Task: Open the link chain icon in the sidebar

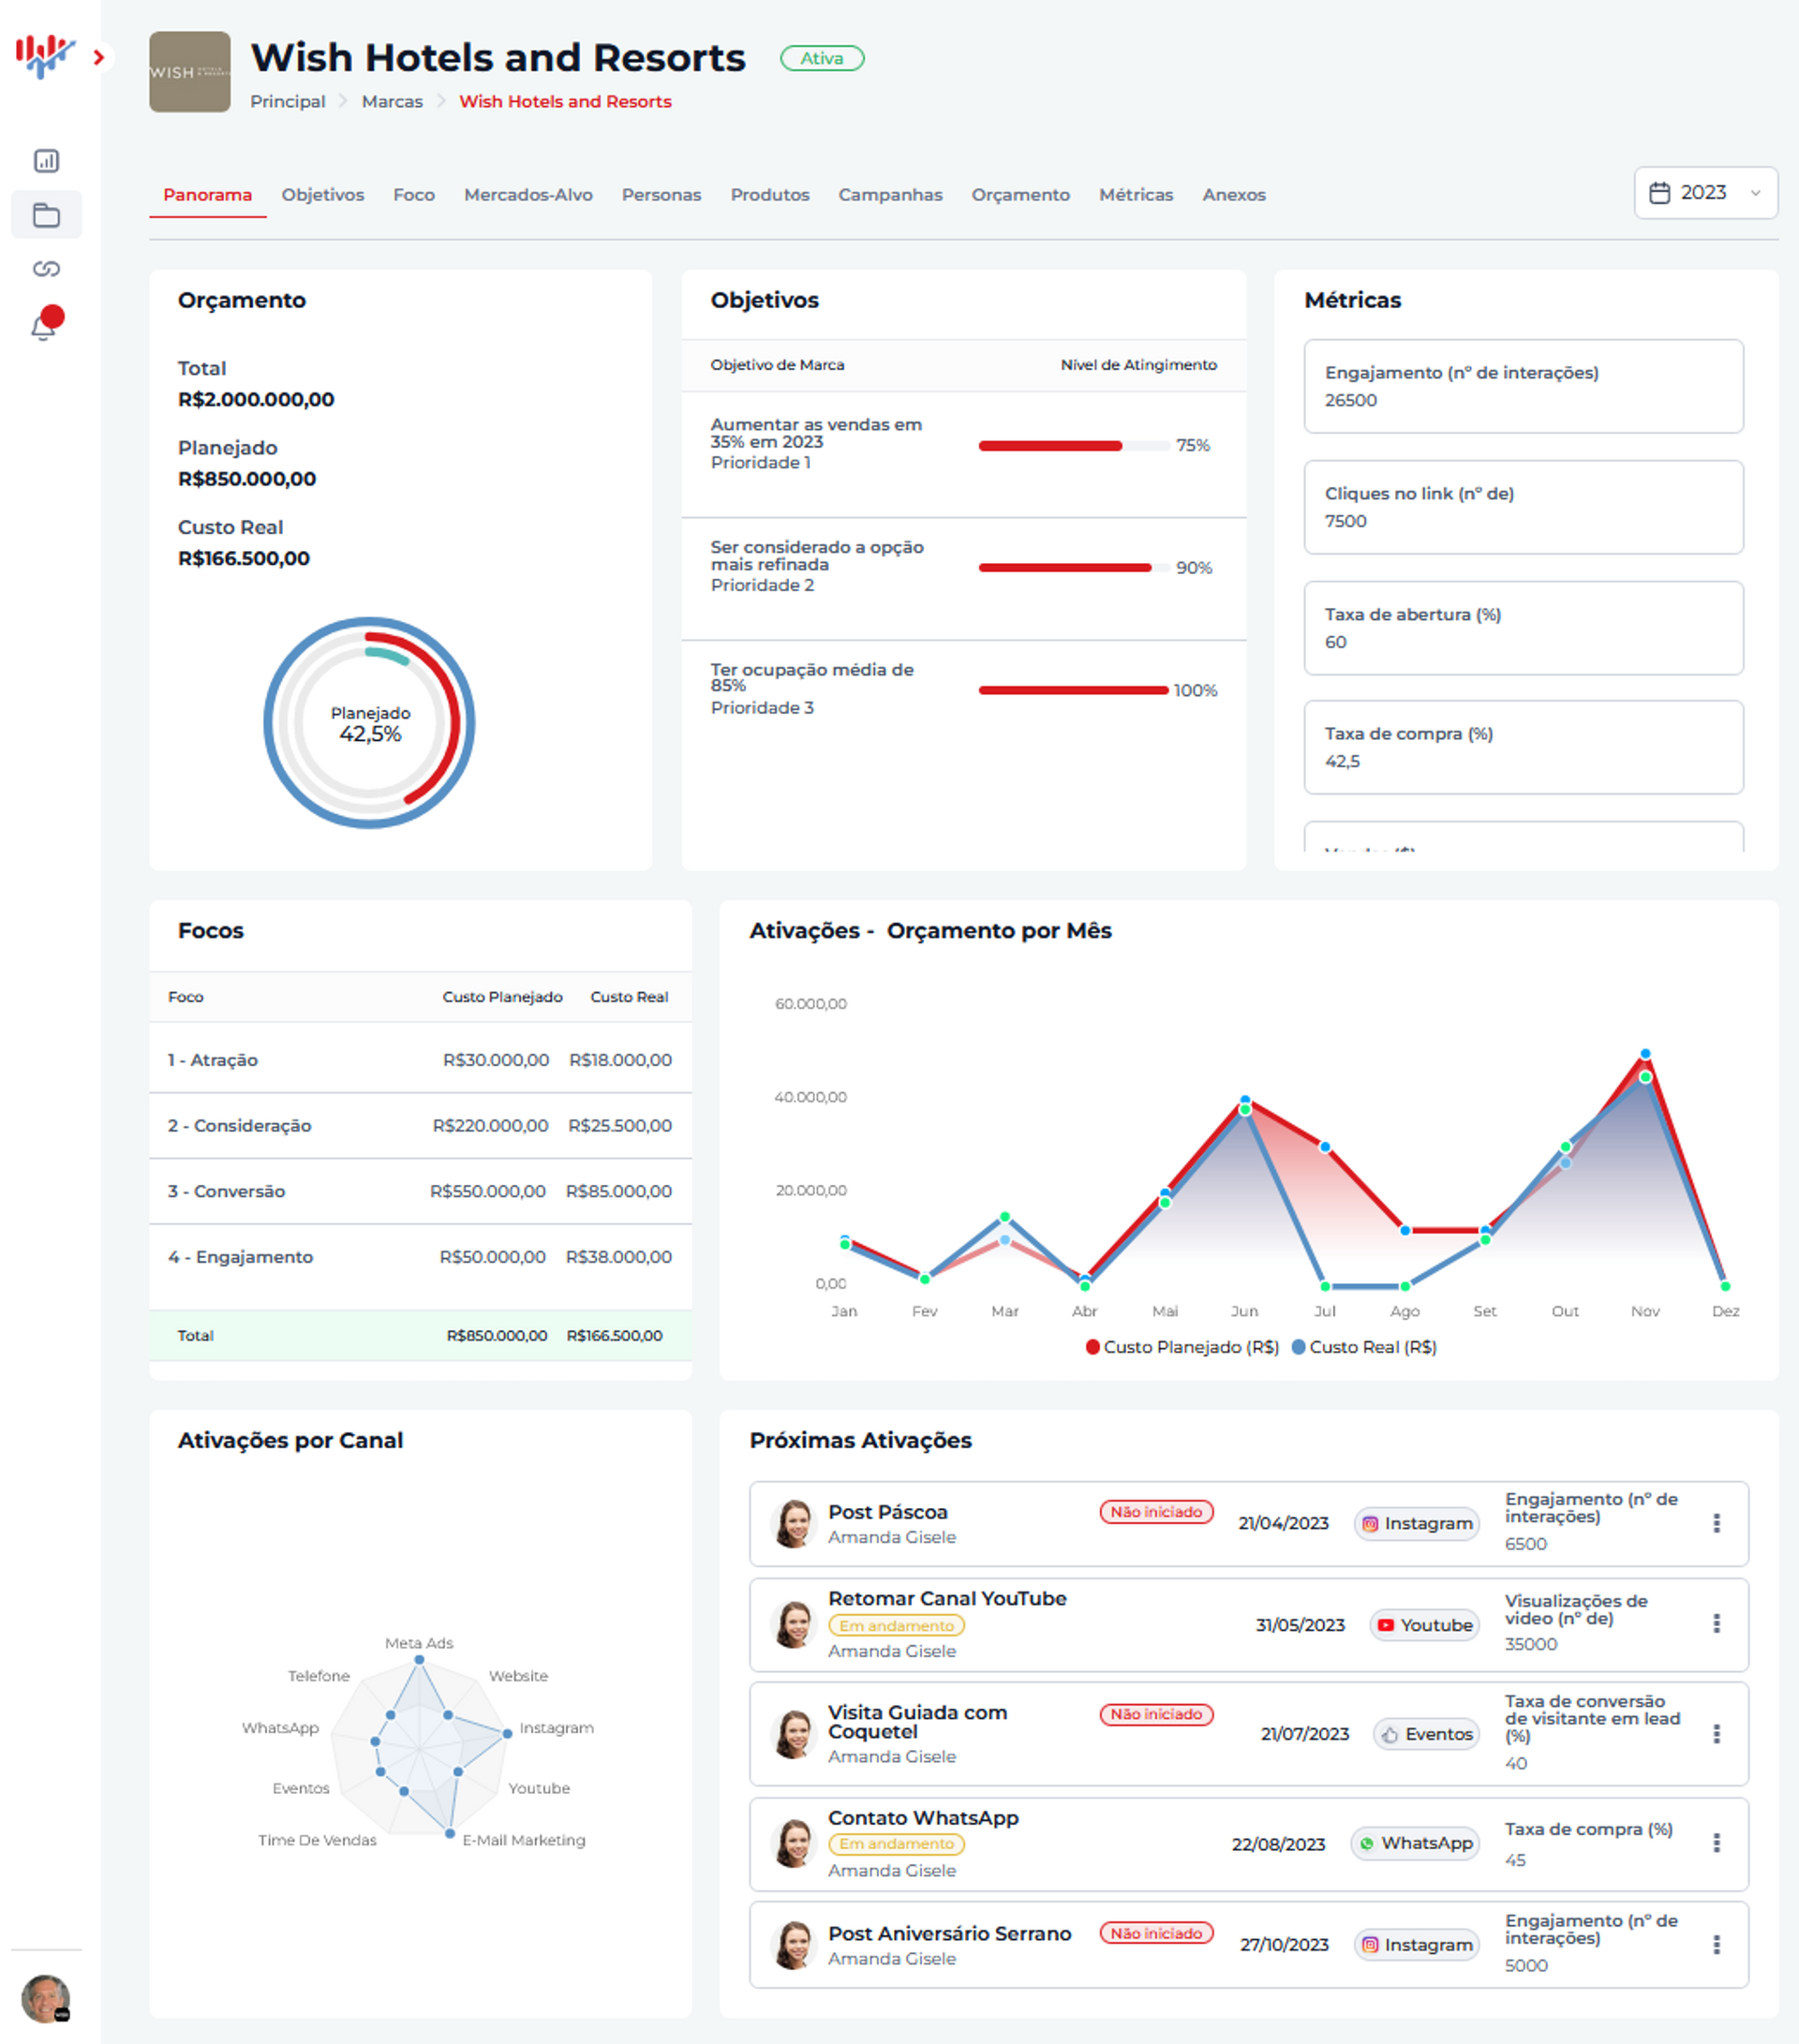Action: pos(46,269)
